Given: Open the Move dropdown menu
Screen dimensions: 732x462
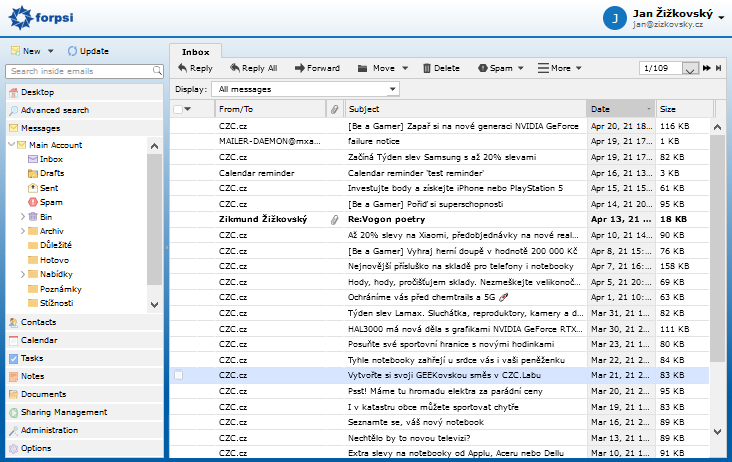Looking at the screenshot, I should (x=405, y=68).
